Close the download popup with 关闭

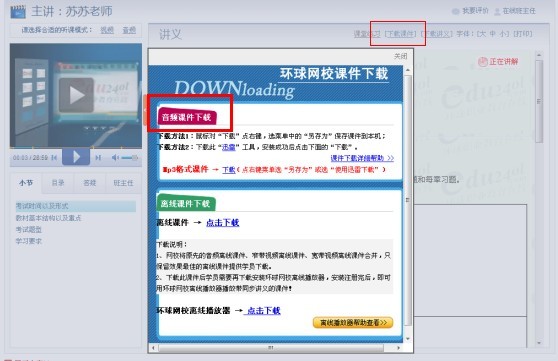click(x=400, y=56)
